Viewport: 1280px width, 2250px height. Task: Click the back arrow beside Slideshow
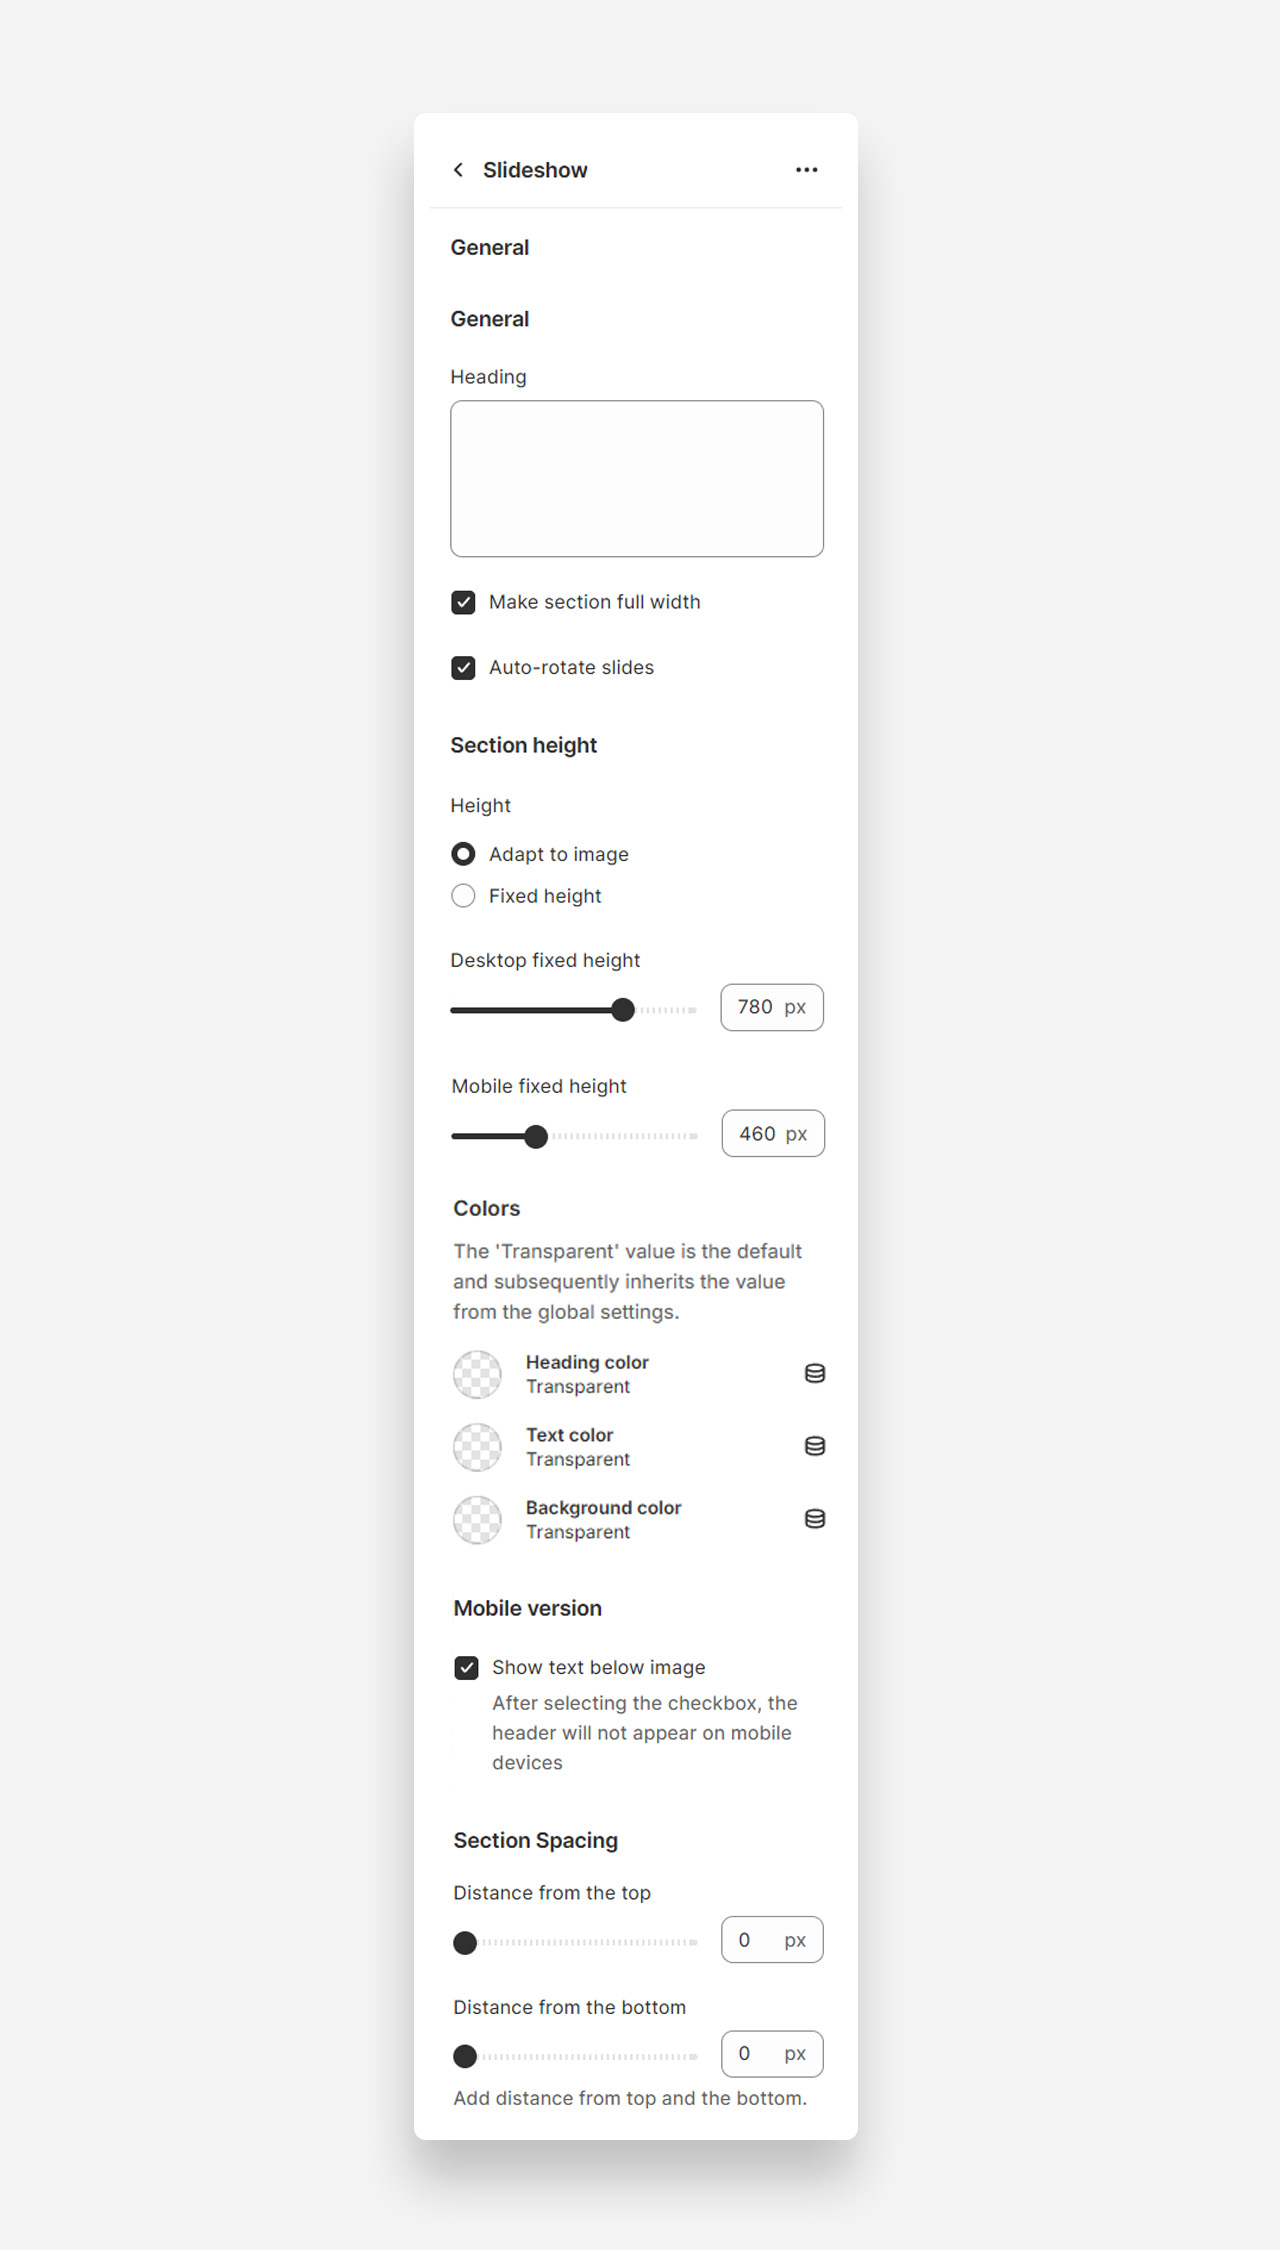point(458,170)
